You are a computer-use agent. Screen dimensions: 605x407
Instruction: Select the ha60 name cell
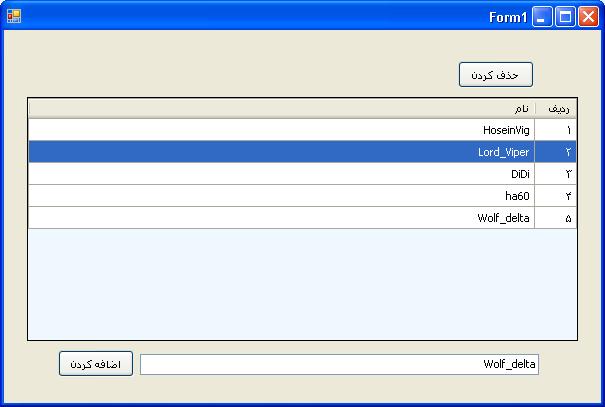[282, 196]
